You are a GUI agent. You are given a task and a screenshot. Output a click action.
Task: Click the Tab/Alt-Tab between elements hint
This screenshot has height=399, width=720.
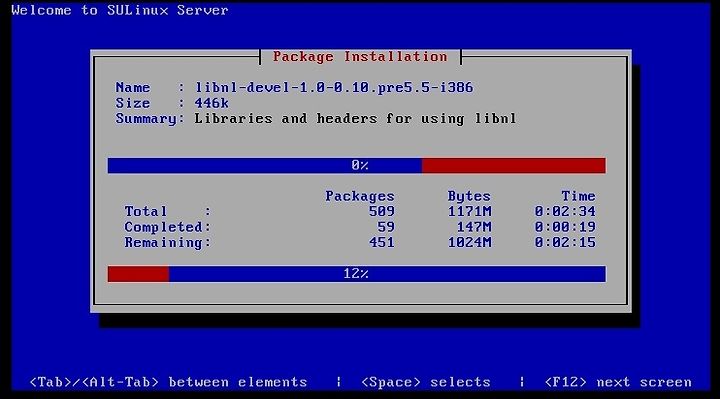tap(168, 382)
